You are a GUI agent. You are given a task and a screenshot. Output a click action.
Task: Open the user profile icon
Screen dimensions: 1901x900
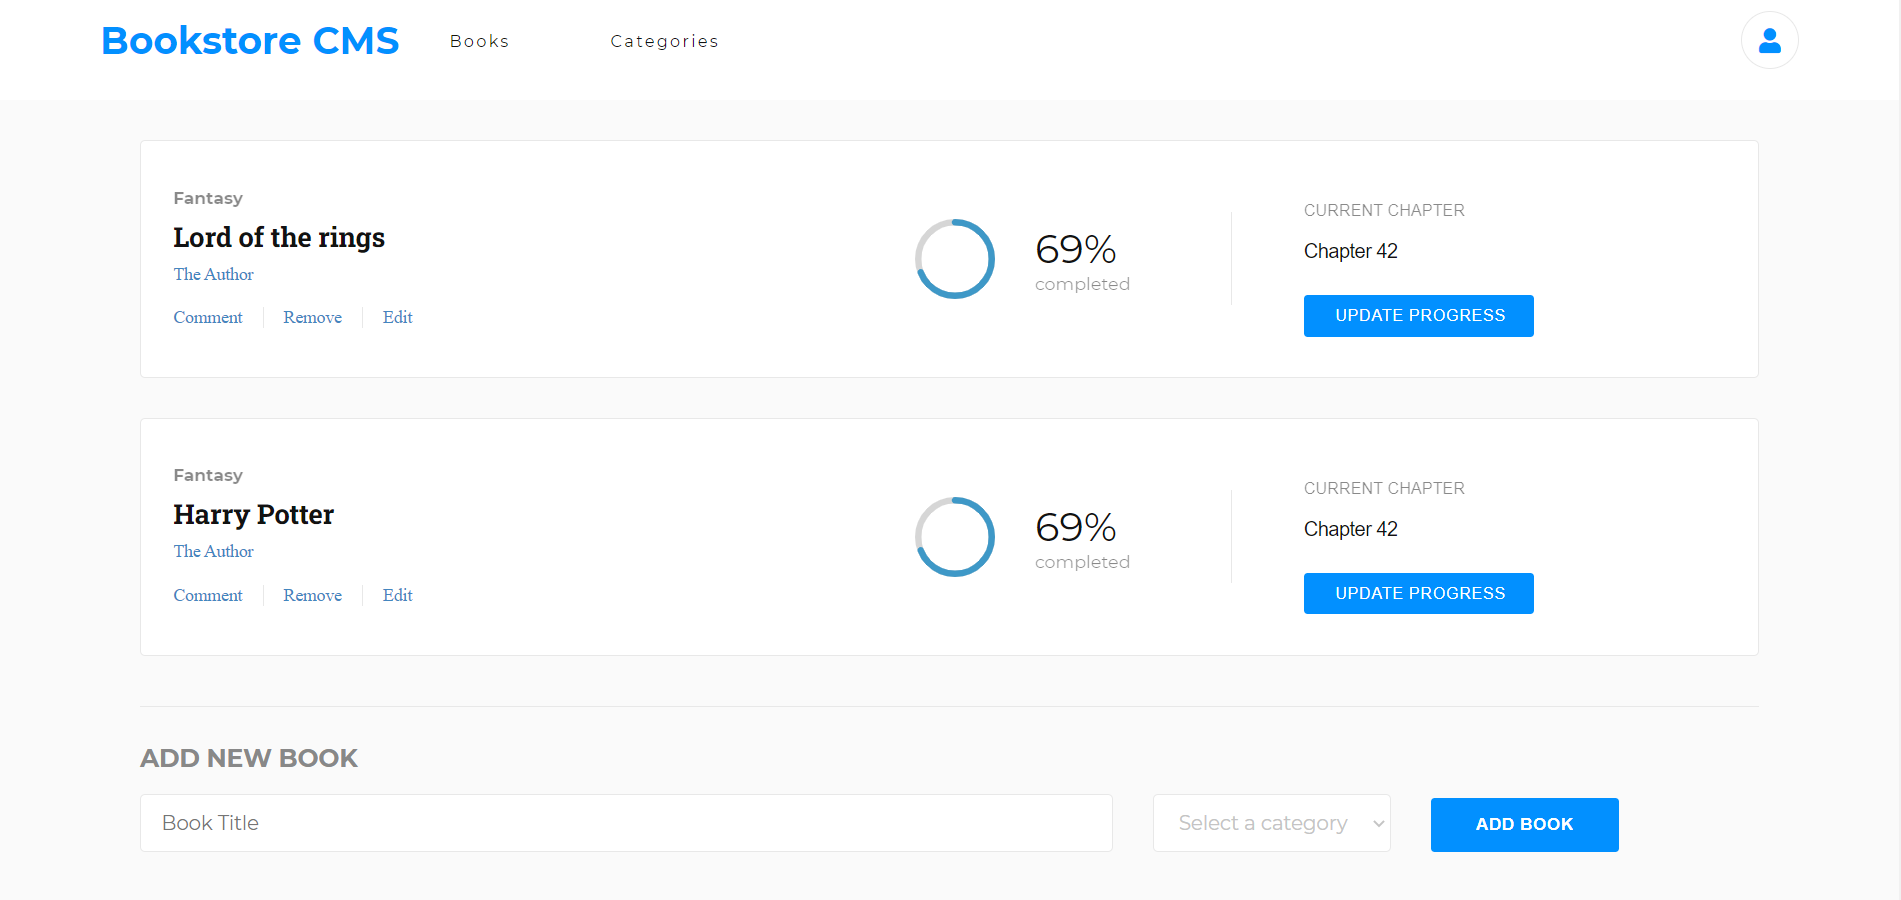pos(1769,40)
